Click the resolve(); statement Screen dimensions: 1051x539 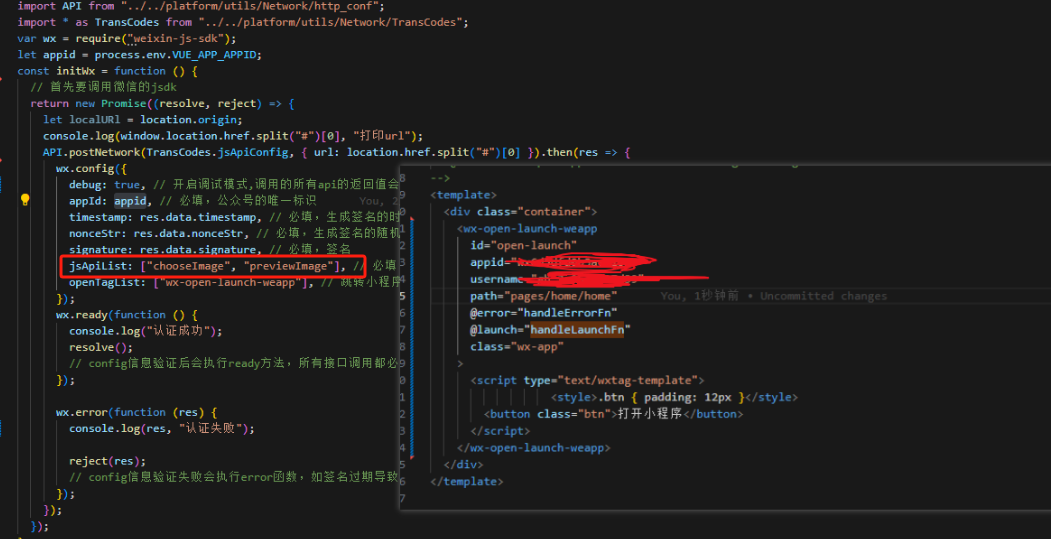tap(101, 347)
